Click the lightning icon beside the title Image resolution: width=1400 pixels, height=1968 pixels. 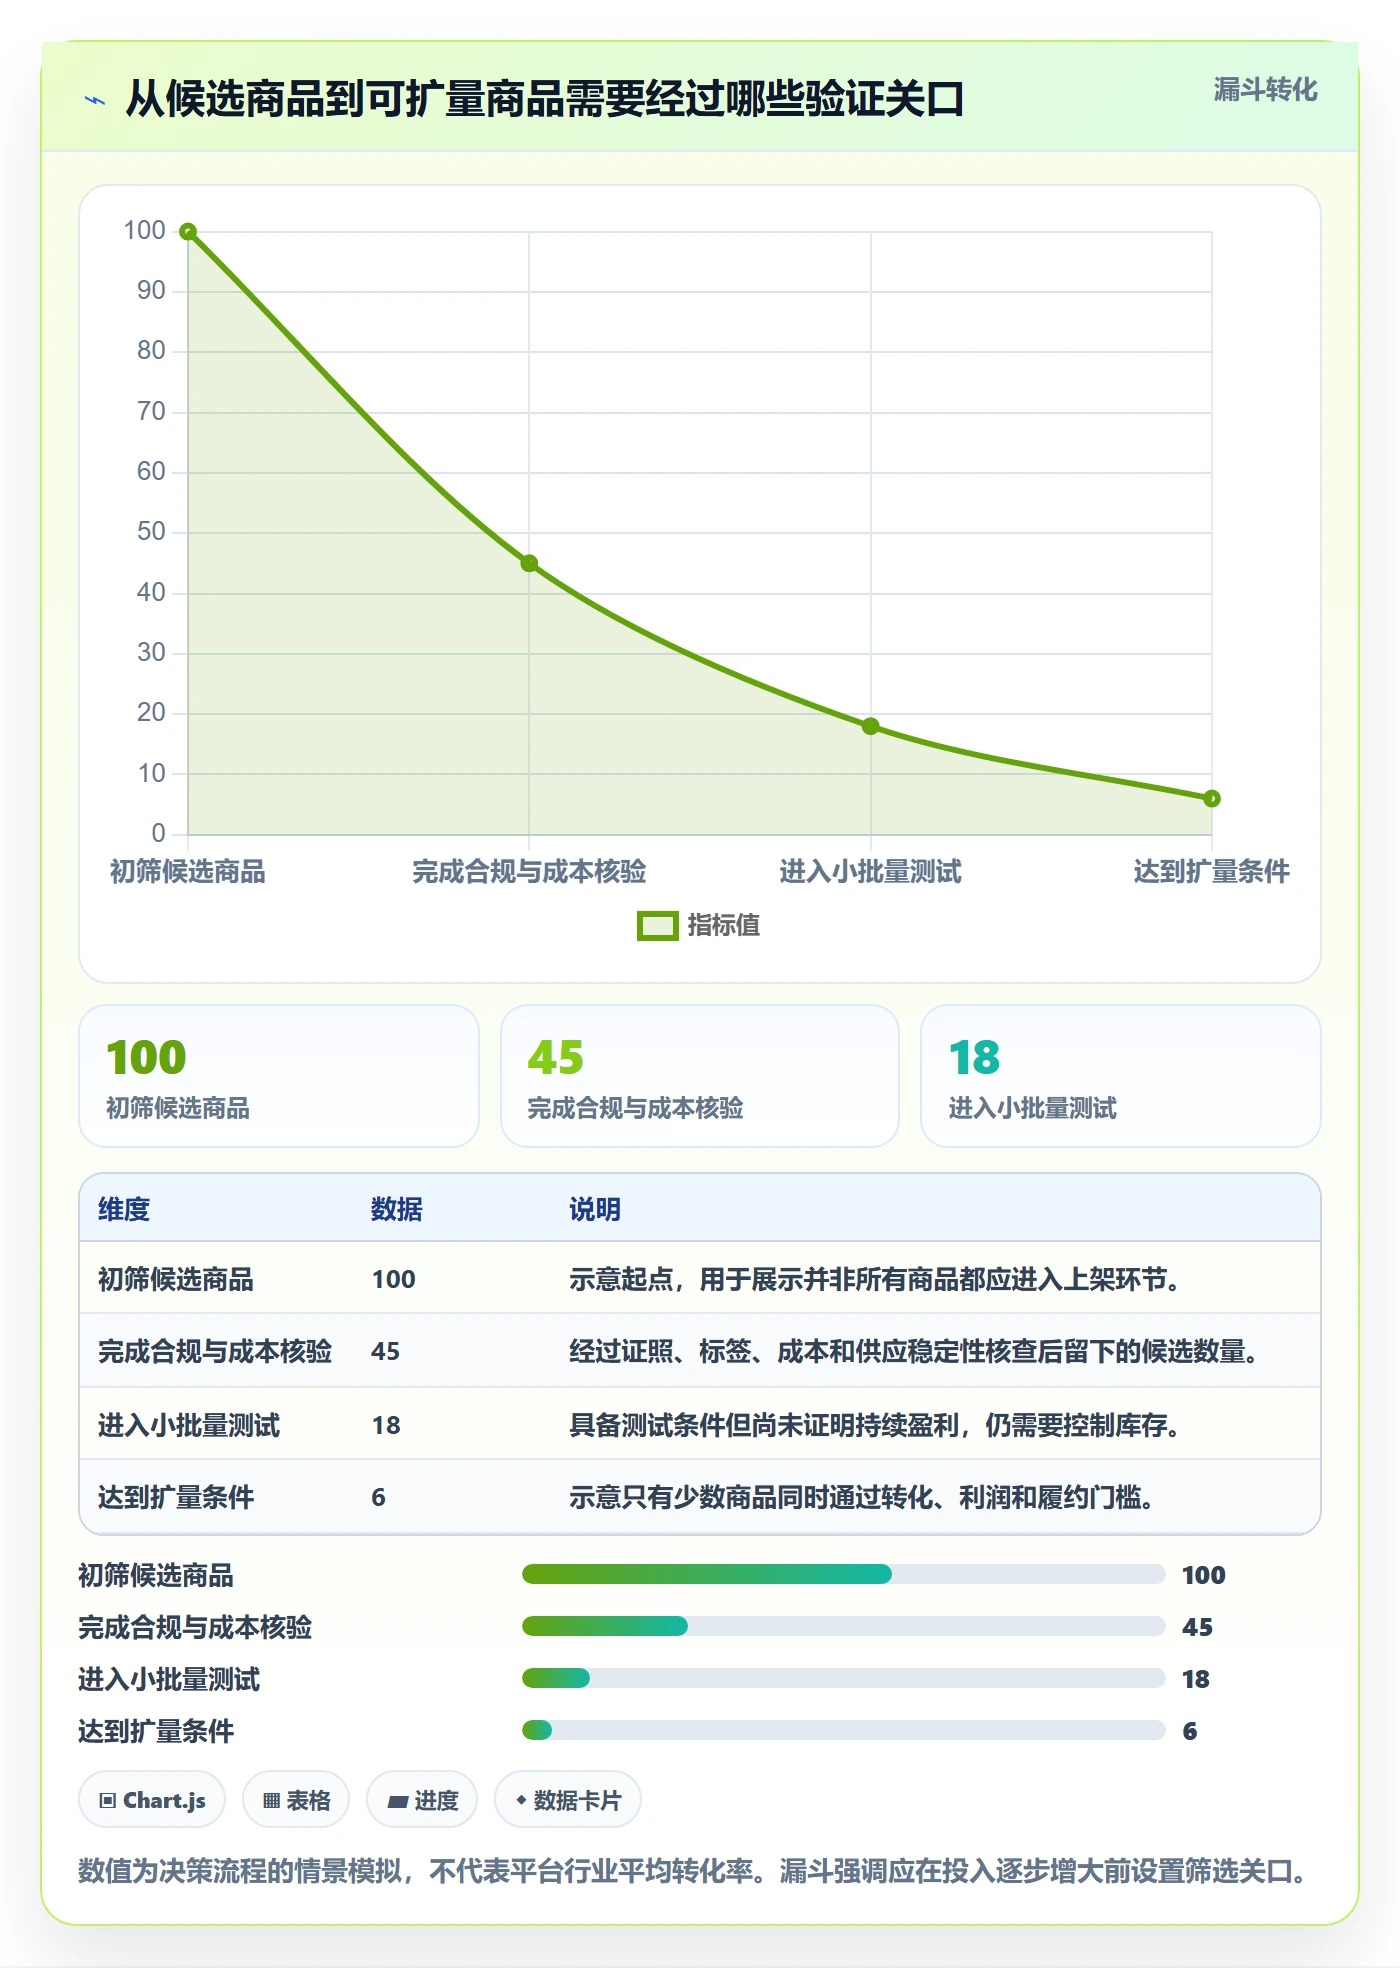pos(95,100)
